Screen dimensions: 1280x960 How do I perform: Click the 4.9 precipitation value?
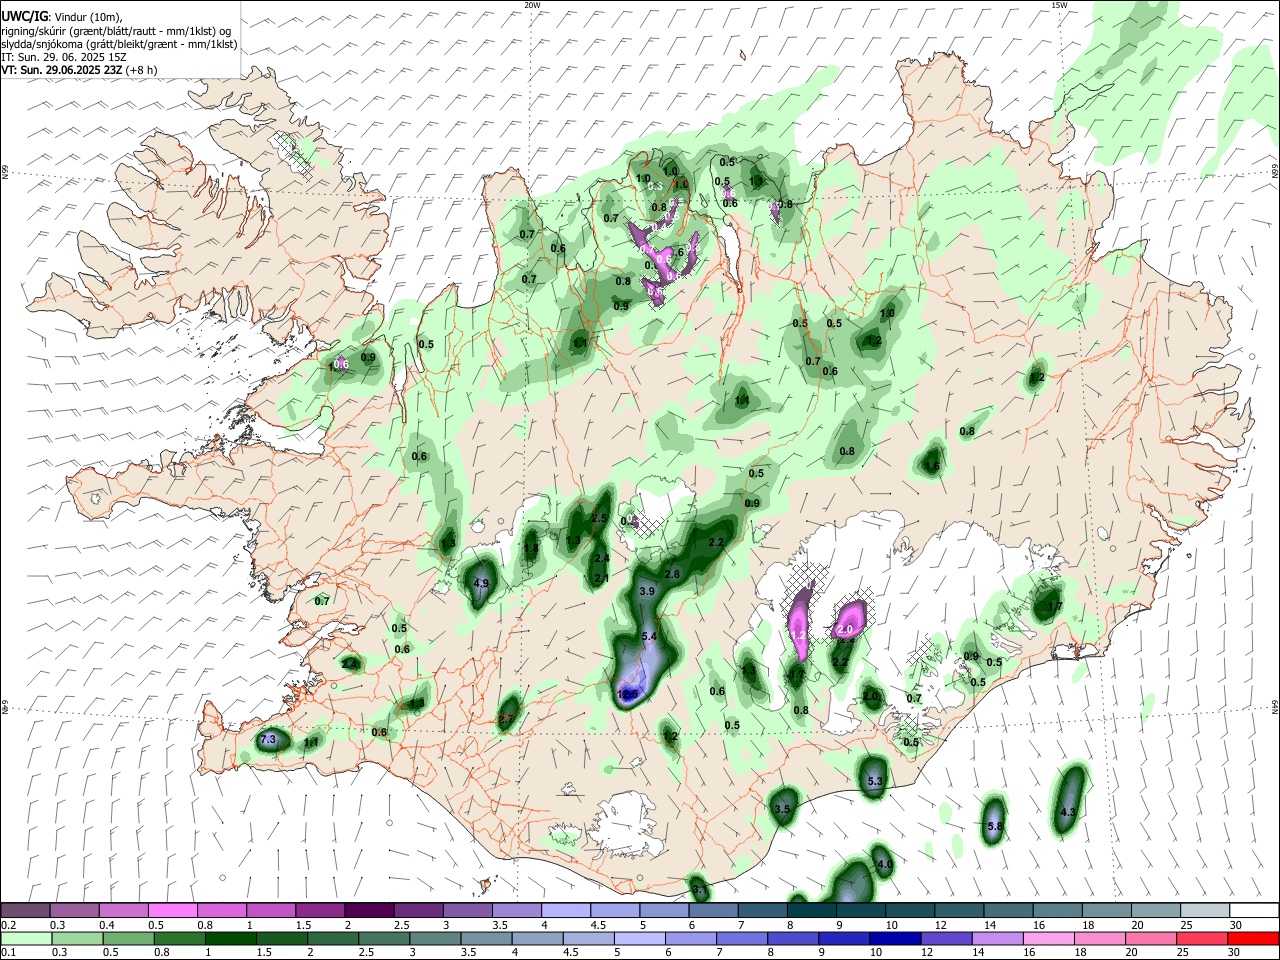click(x=481, y=583)
